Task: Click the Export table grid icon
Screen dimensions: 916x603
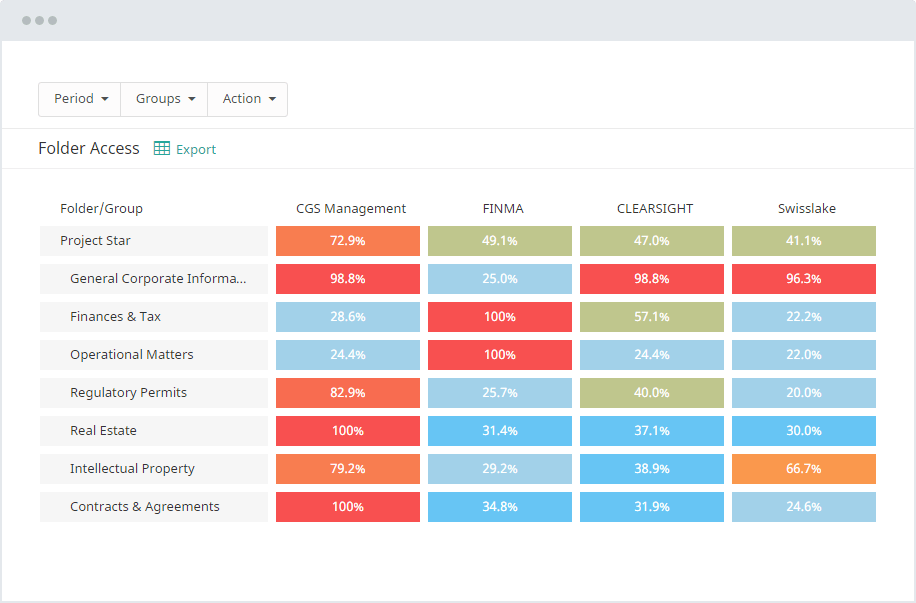Action: [162, 149]
